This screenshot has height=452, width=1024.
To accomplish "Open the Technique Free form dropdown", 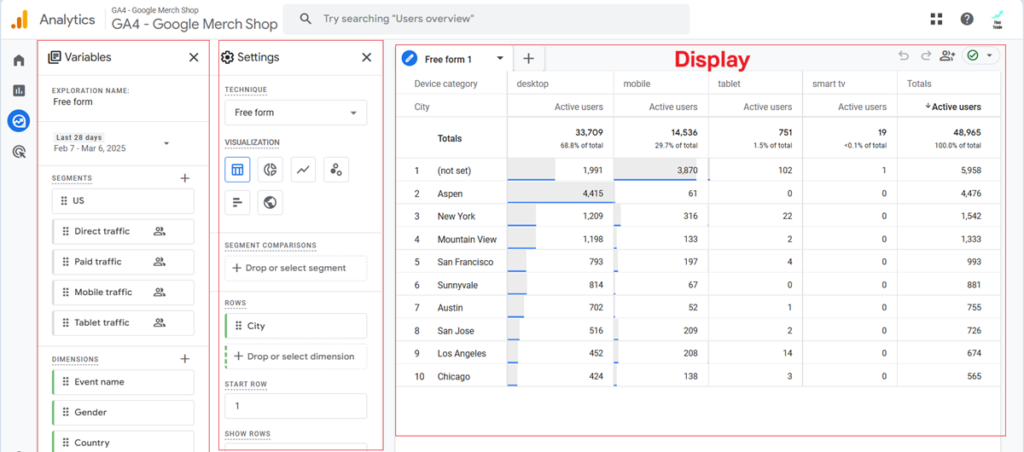I will pyautogui.click(x=296, y=112).
